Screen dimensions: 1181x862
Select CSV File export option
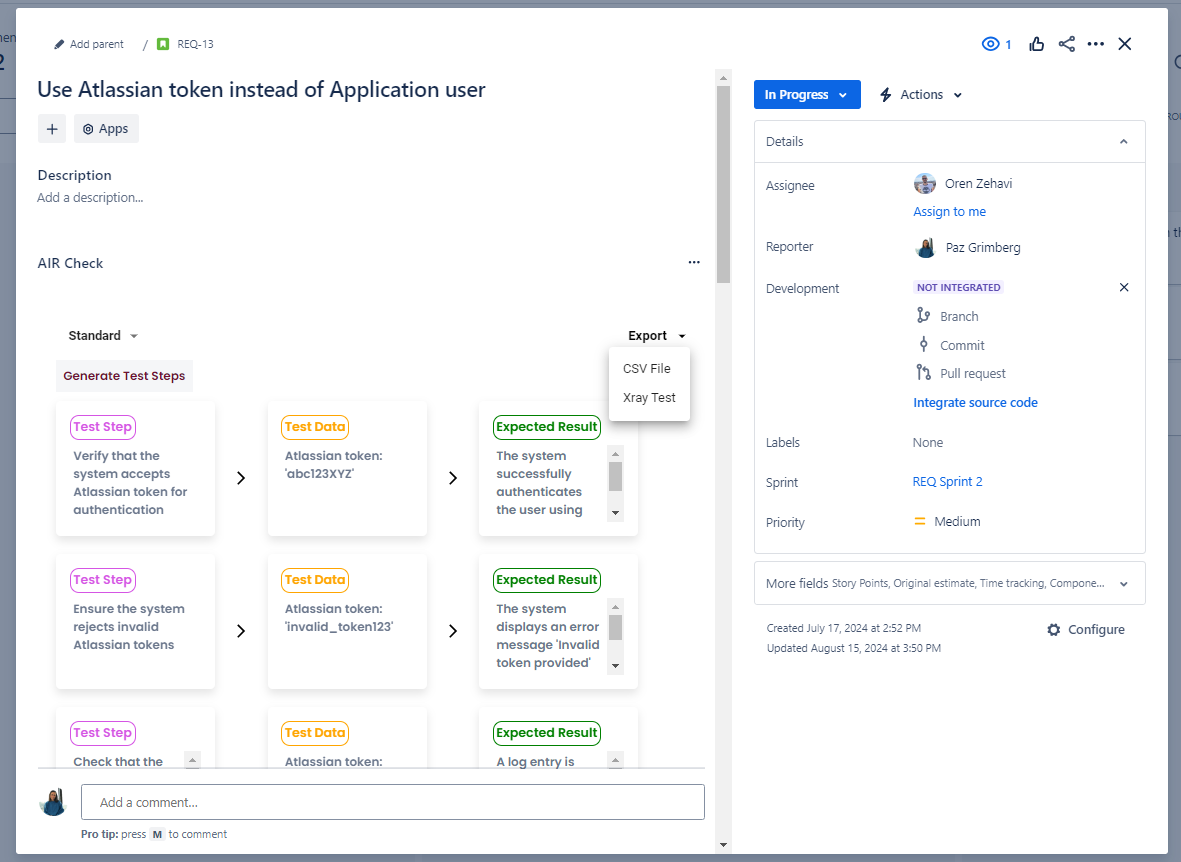tap(647, 369)
